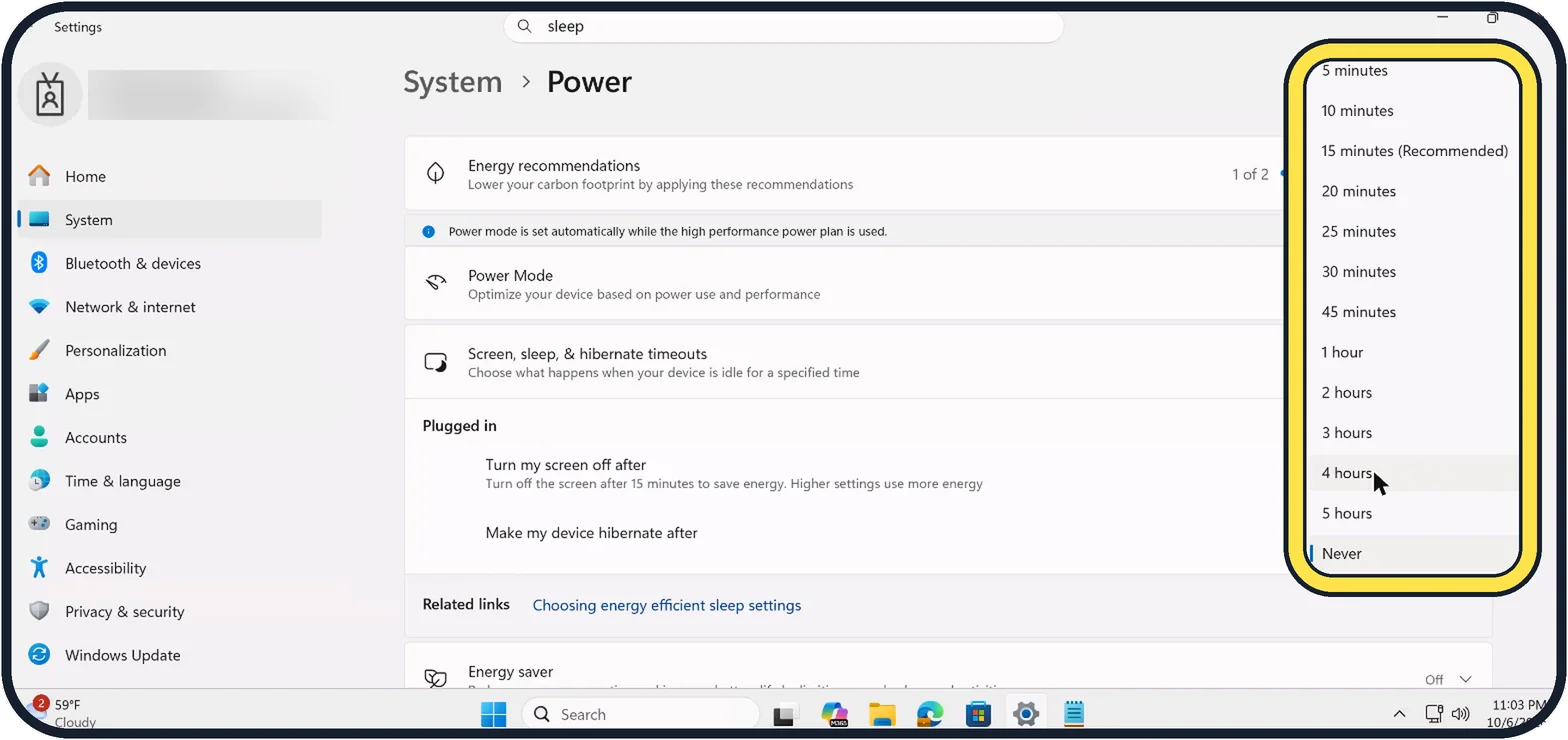Open Microsoft Edge from the taskbar
1568x740 pixels.
point(930,714)
